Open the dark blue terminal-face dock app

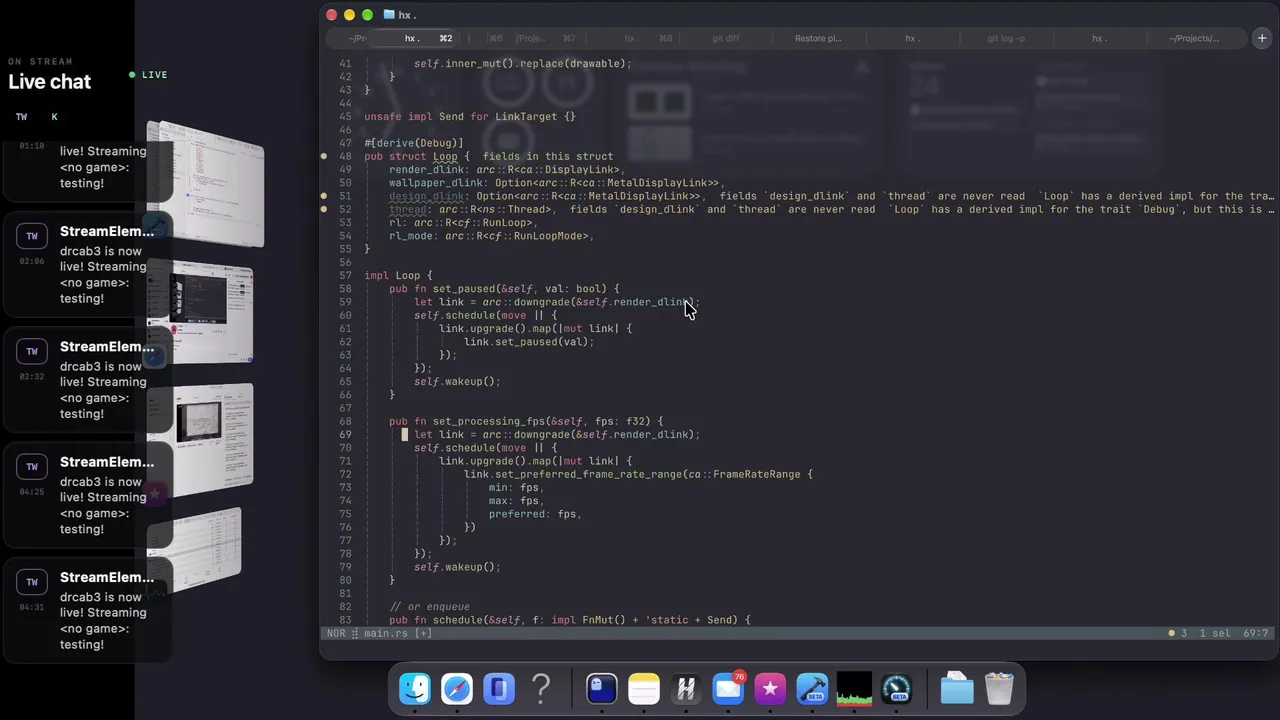601,688
